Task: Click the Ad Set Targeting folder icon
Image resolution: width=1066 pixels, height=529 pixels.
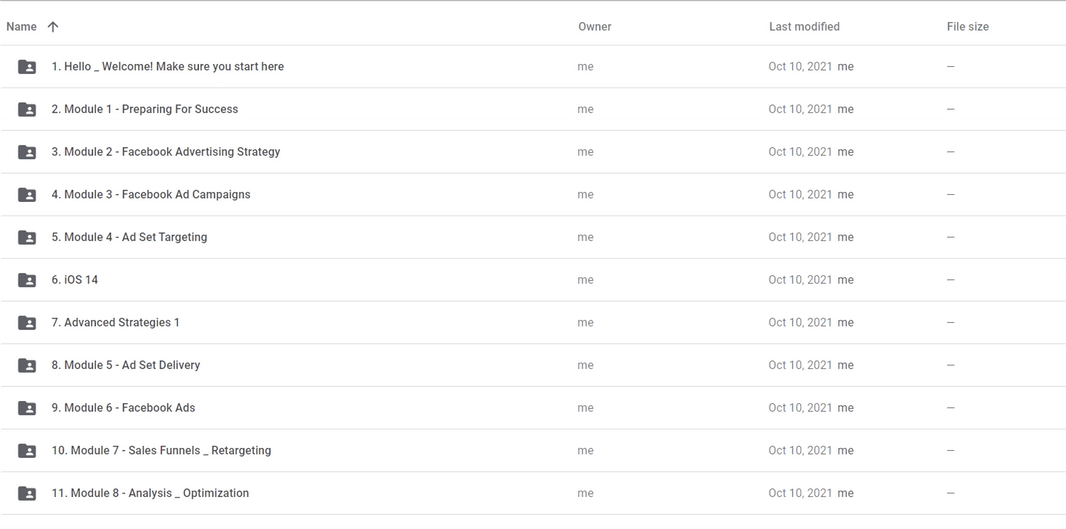Action: (27, 237)
